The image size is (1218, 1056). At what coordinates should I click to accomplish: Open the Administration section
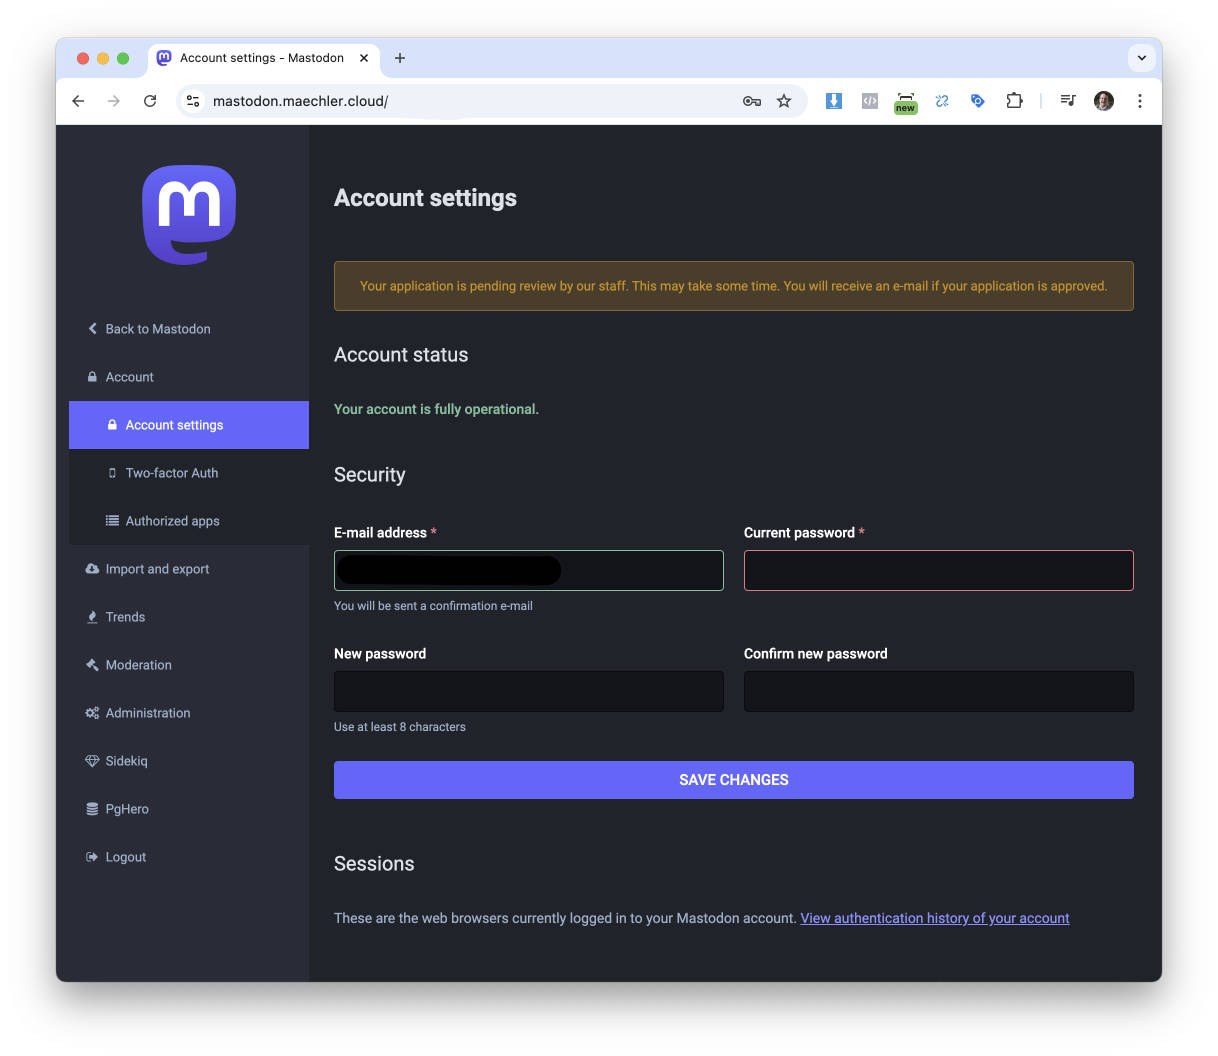pyautogui.click(x=147, y=713)
